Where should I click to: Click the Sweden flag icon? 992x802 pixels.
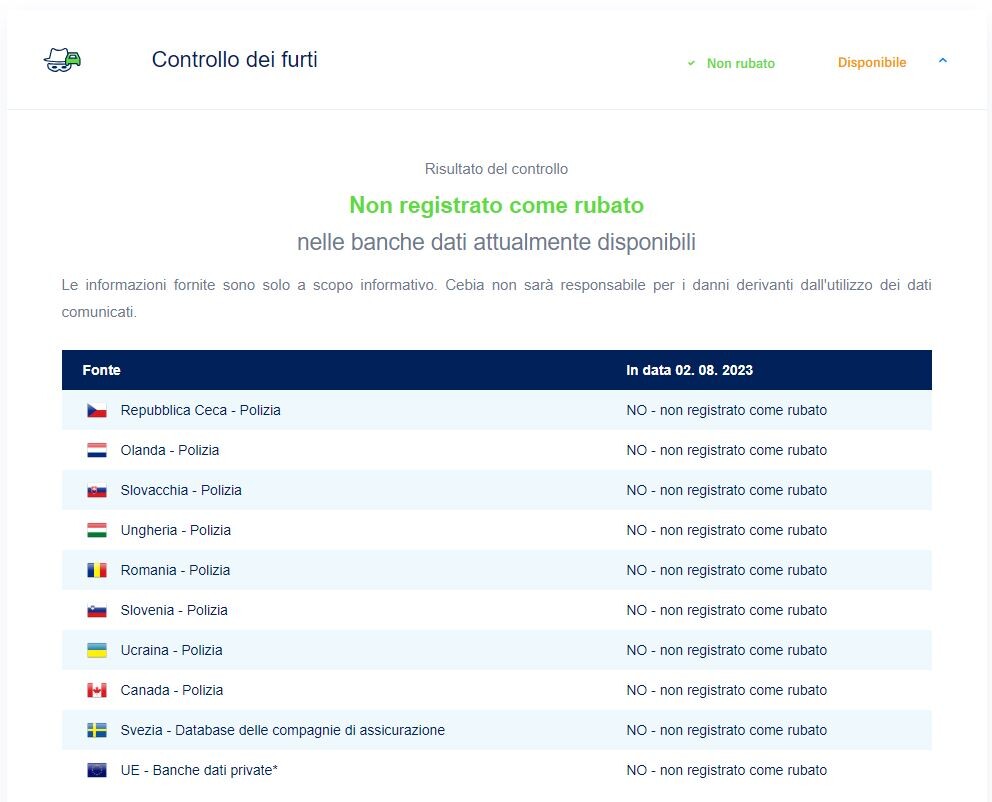click(97, 730)
